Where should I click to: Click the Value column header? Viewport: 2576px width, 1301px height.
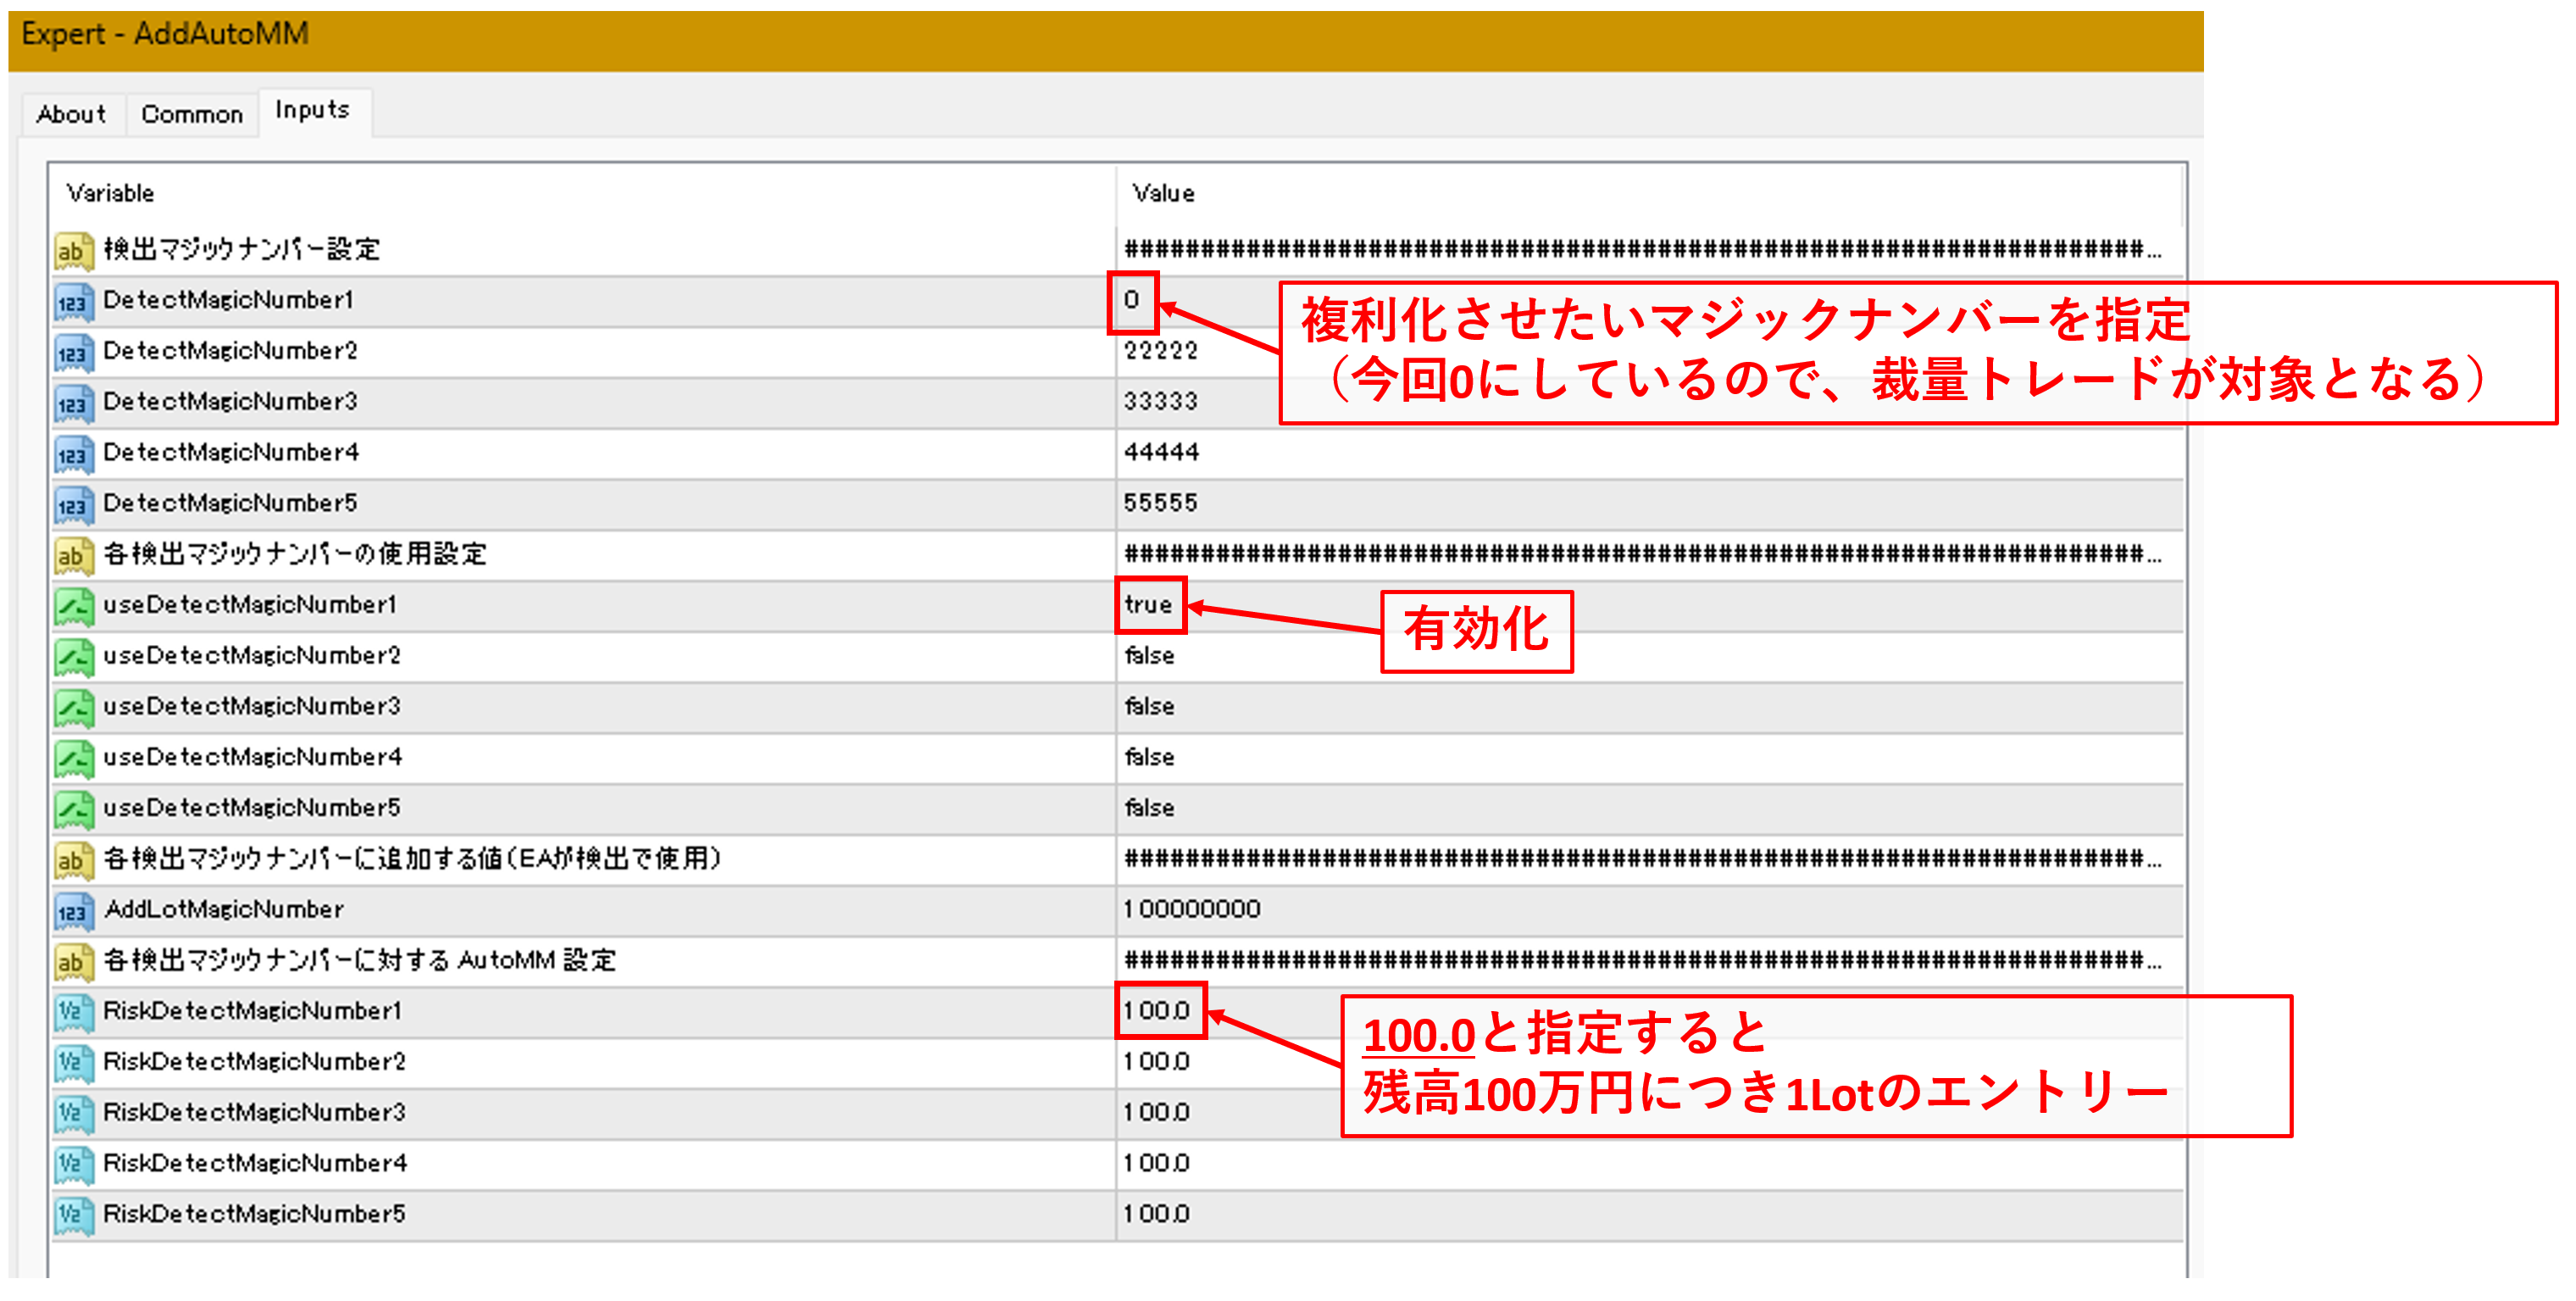(1163, 193)
